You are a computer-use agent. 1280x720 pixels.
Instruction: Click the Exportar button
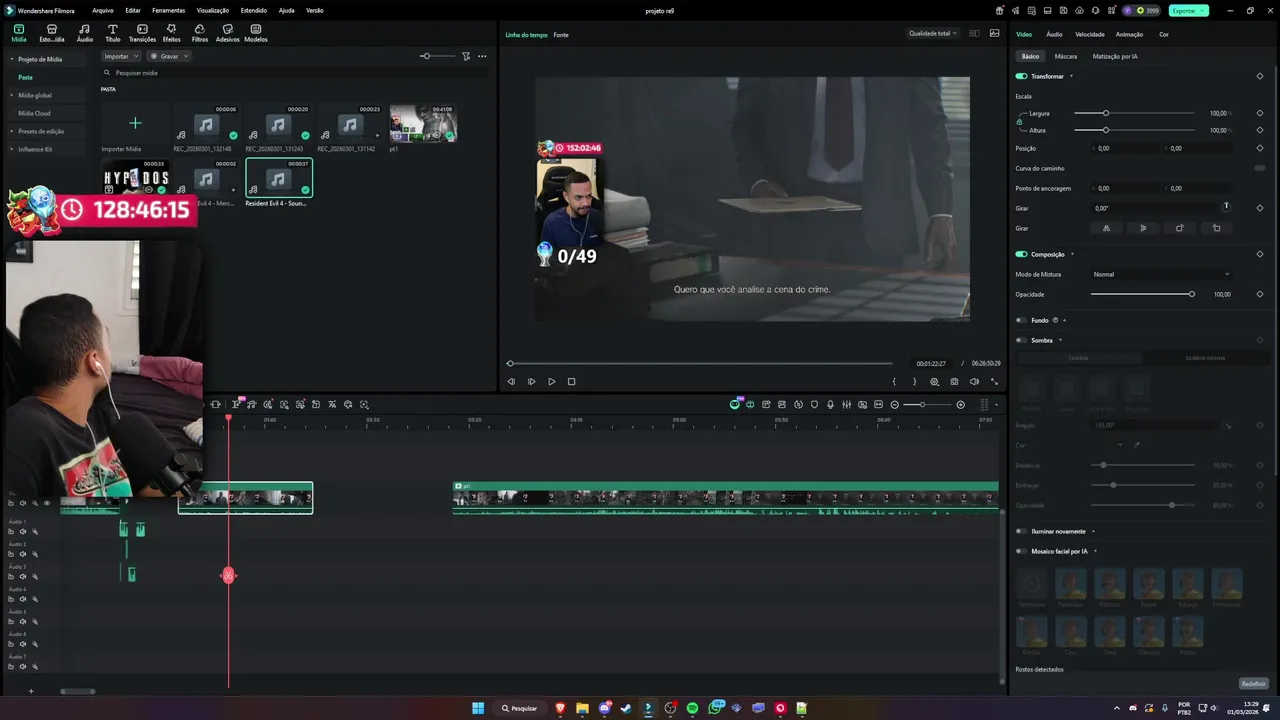1188,10
